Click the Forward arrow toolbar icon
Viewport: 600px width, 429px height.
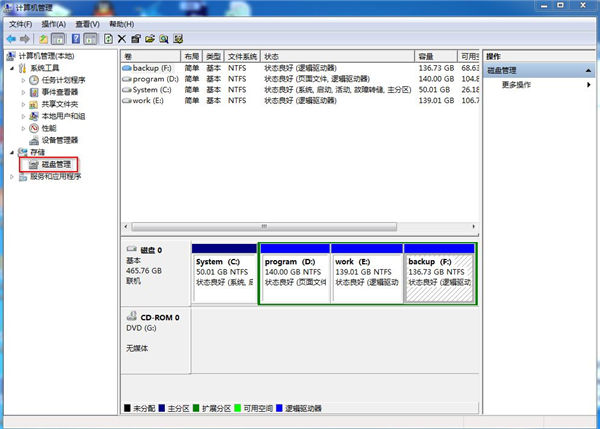pos(24,39)
